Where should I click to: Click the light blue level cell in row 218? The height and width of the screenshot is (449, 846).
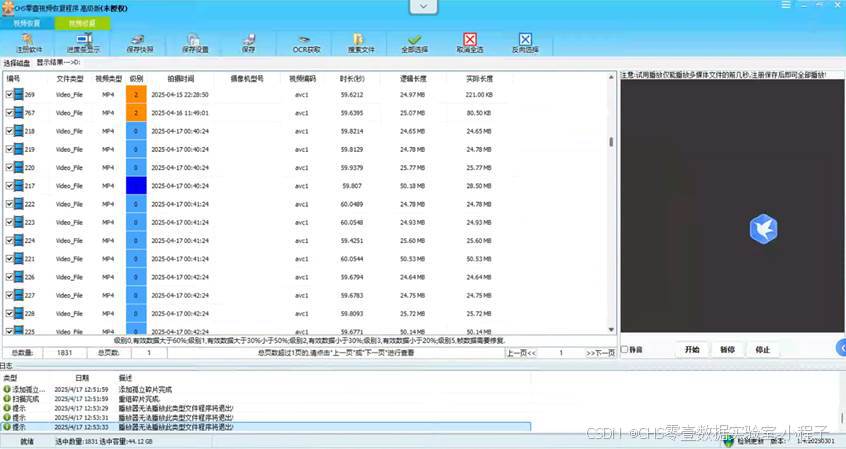click(x=136, y=131)
